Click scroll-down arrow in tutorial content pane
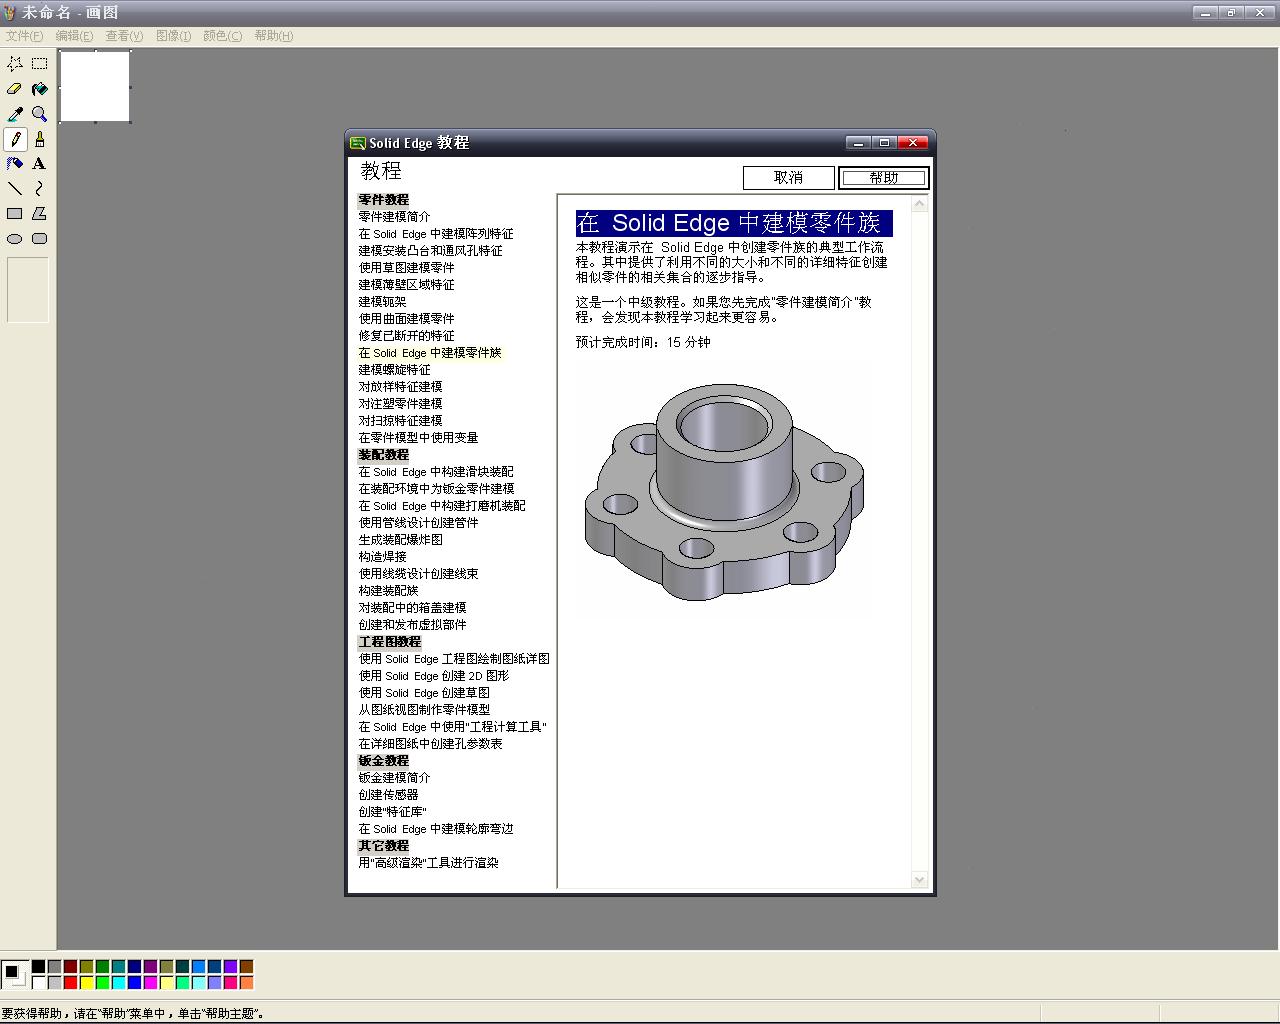The width and height of the screenshot is (1280, 1024). 920,880
